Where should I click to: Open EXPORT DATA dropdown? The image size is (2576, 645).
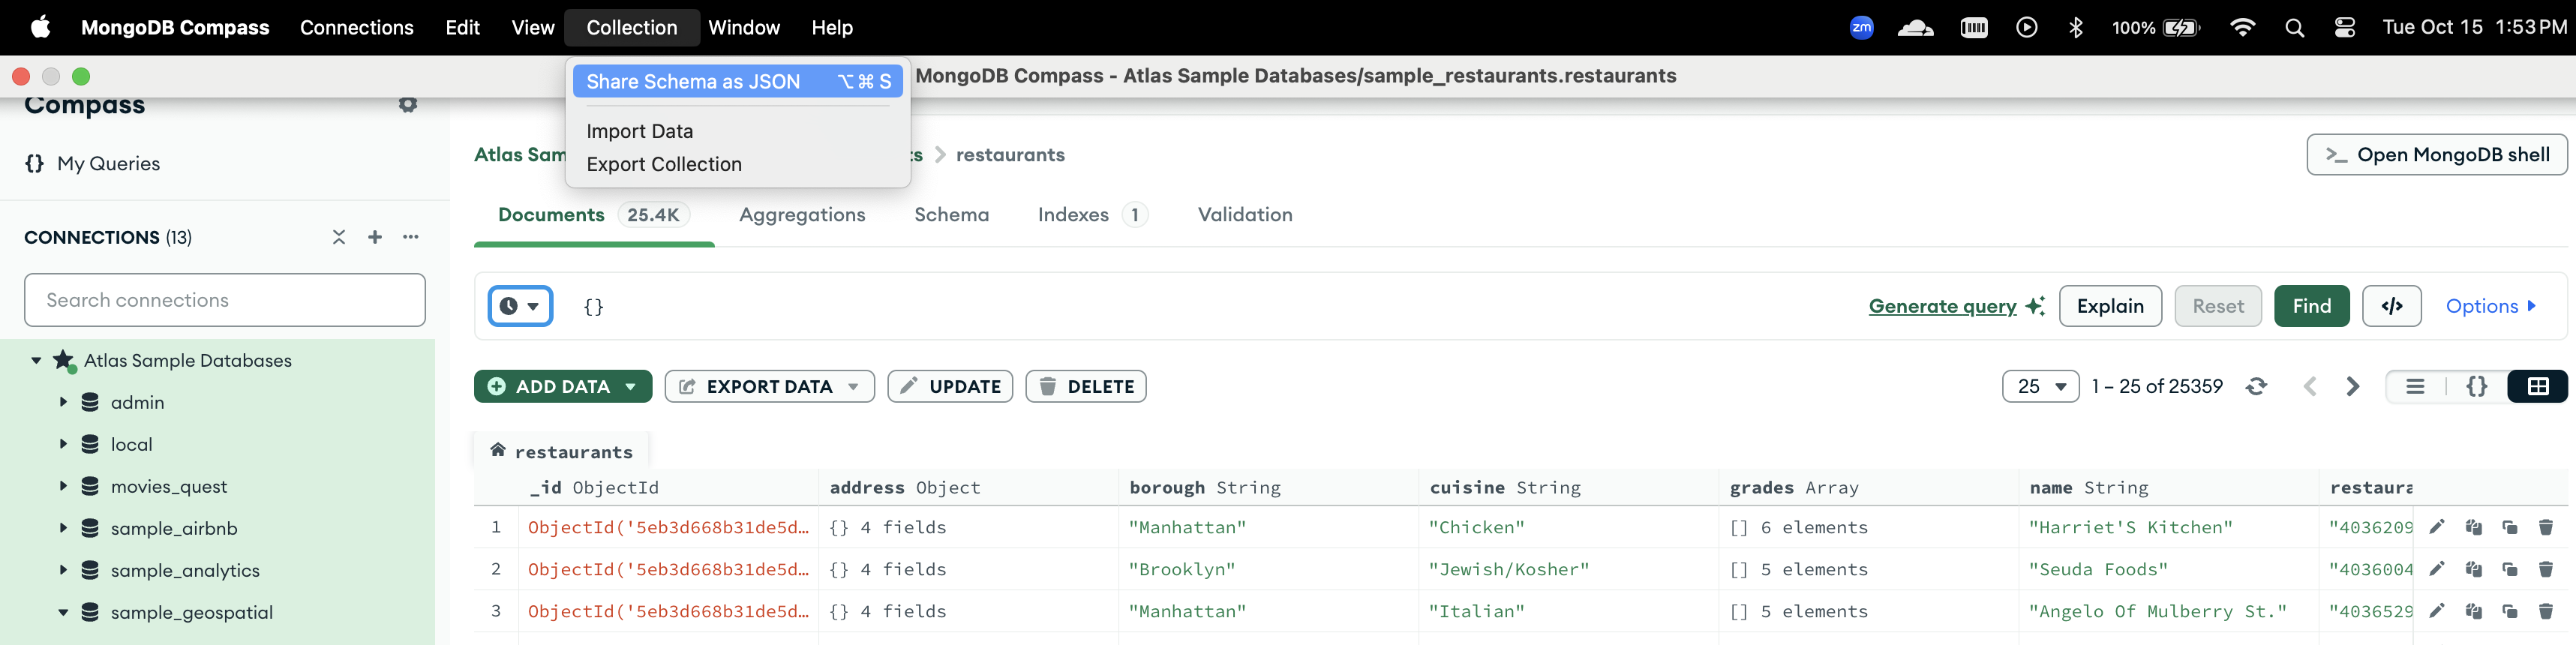769,386
